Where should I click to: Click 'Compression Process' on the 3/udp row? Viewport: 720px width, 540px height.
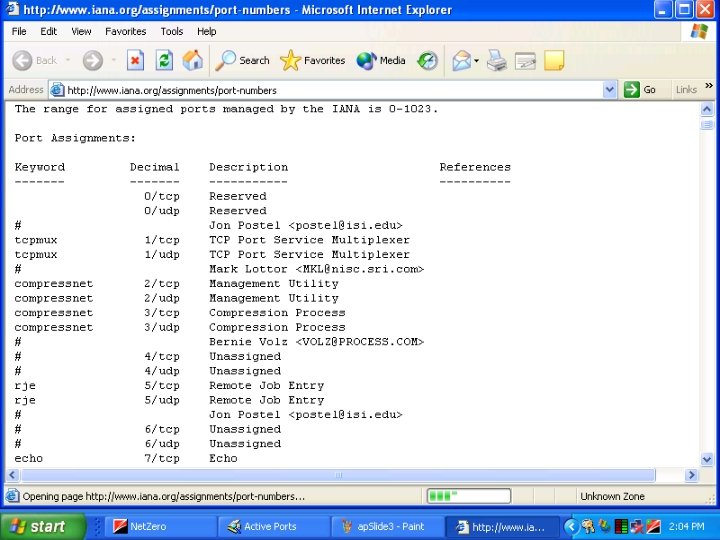277,327
